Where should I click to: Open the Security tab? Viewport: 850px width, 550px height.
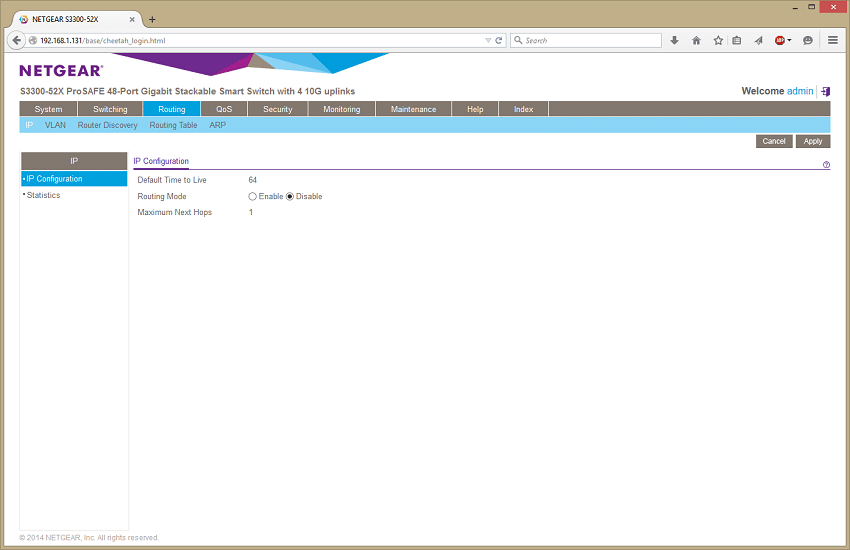[x=278, y=109]
